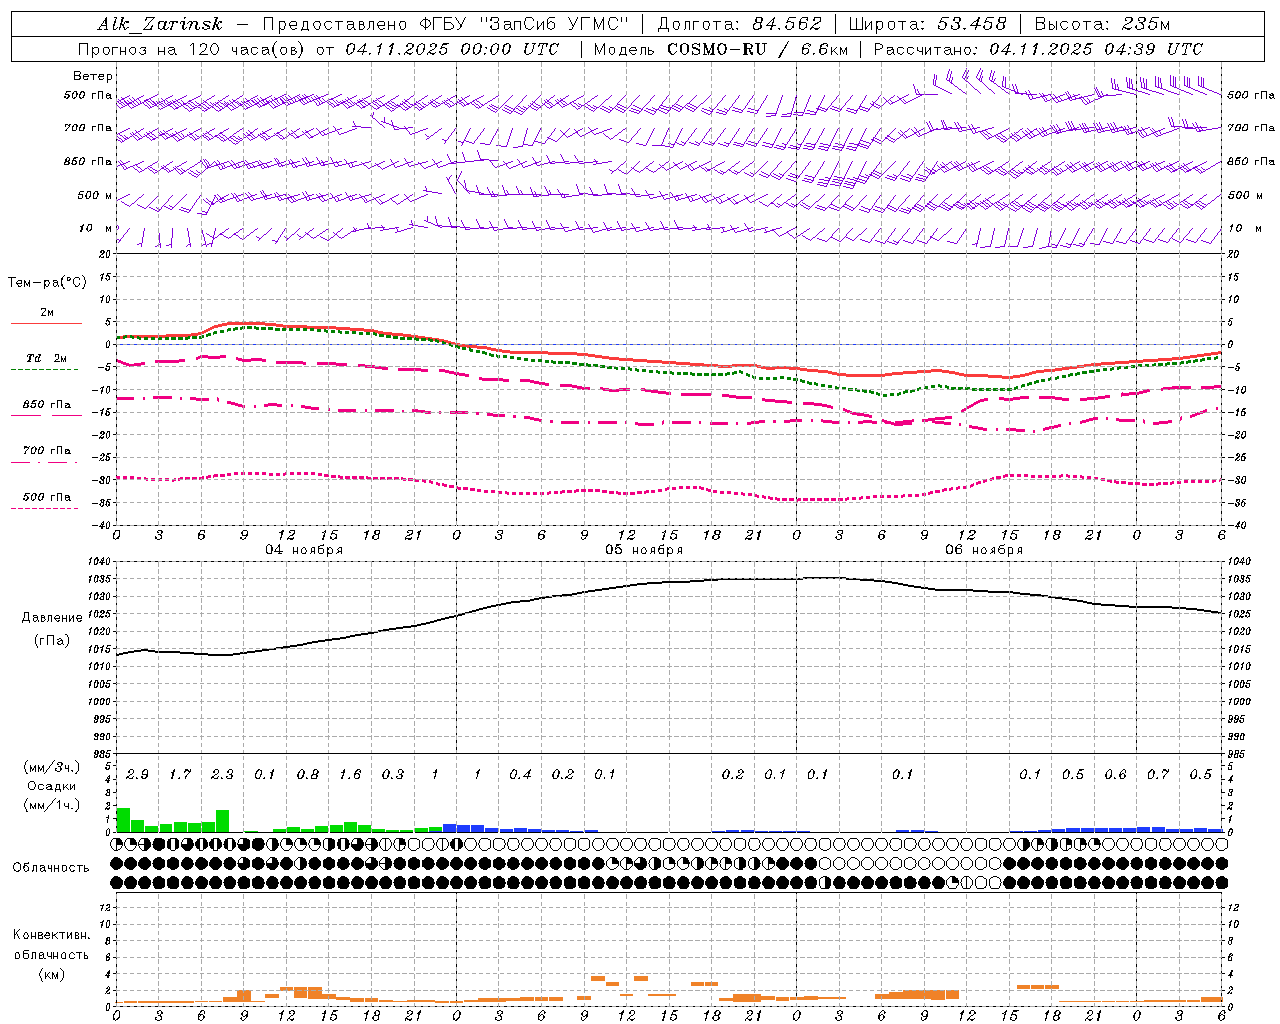The height and width of the screenshot is (1024, 1280).
Task: Click the (мм/1ч.) precipitation unit label
Action: point(51,805)
